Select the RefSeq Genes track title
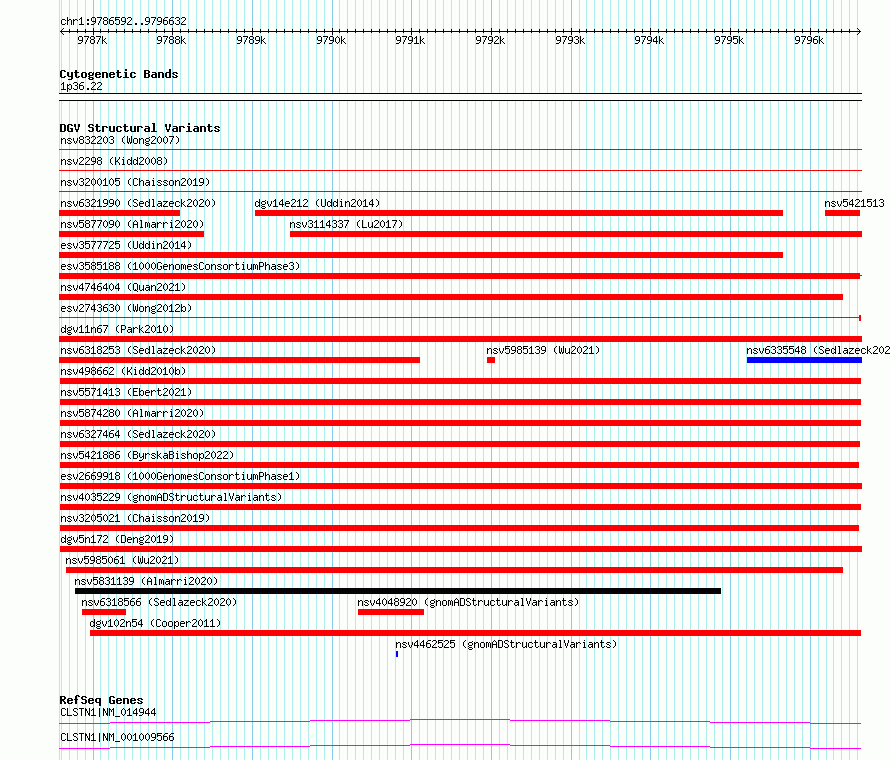 (x=101, y=700)
